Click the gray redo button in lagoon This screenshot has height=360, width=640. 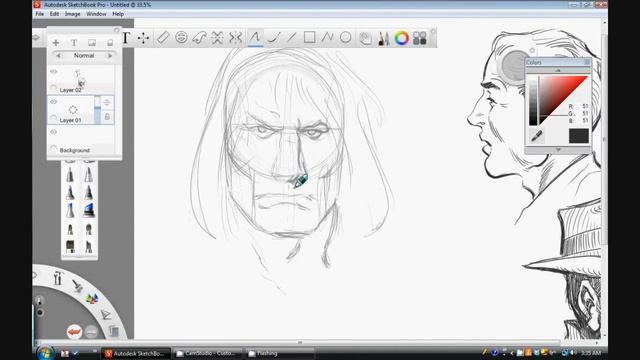pyautogui.click(x=91, y=332)
